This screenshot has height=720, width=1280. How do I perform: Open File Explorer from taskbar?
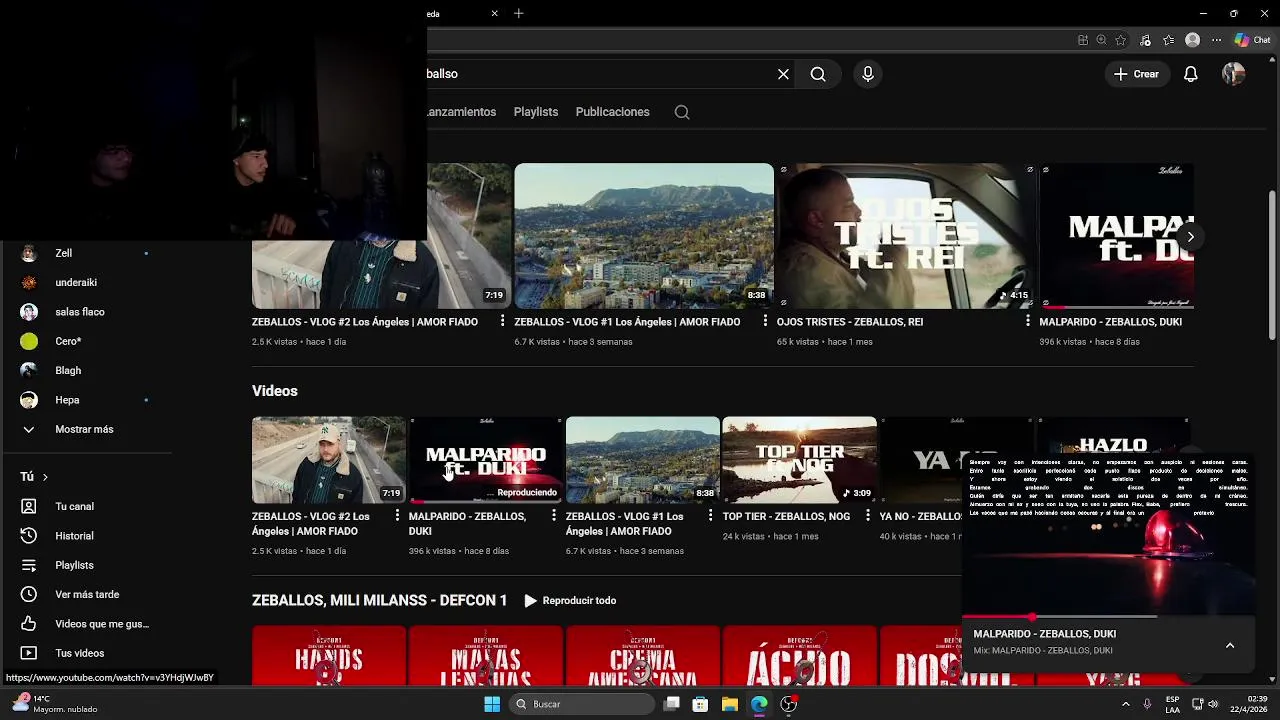tap(730, 704)
